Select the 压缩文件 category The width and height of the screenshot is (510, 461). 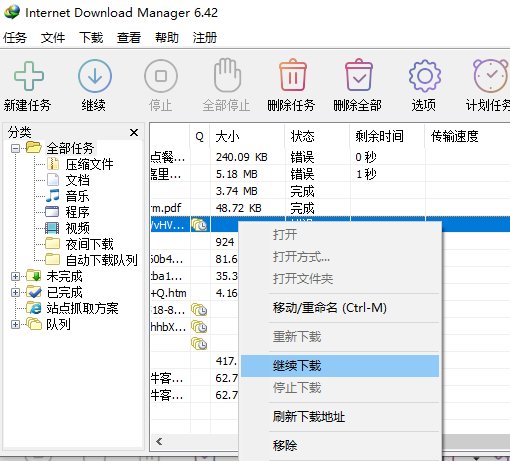[89, 164]
